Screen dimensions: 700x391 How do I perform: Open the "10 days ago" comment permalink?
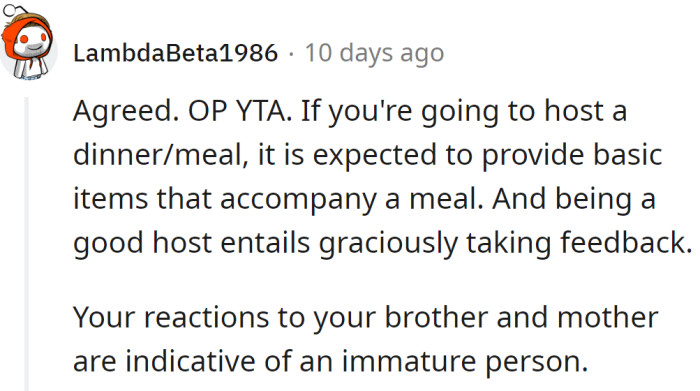pyautogui.click(x=374, y=53)
